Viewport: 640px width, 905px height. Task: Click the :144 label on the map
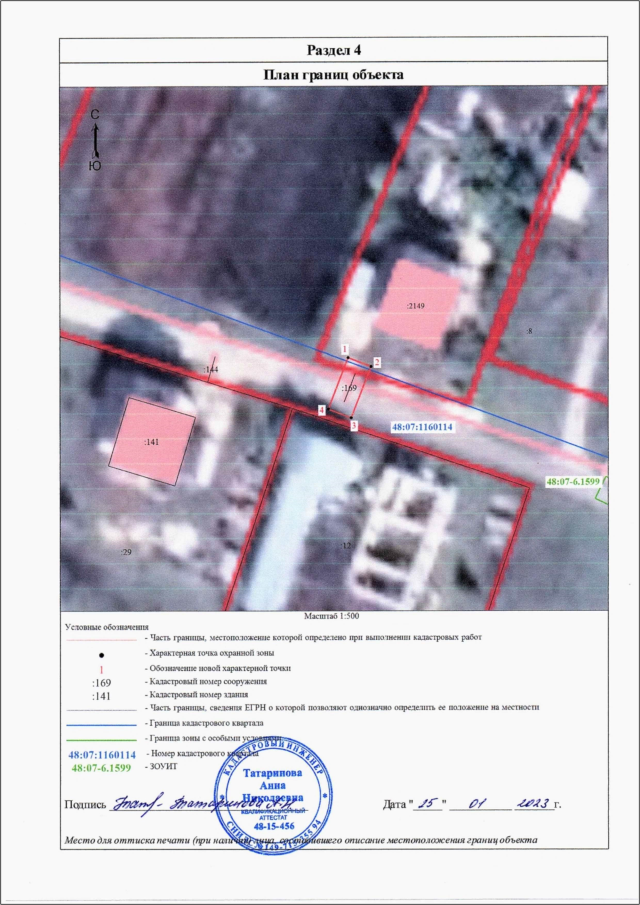click(211, 370)
